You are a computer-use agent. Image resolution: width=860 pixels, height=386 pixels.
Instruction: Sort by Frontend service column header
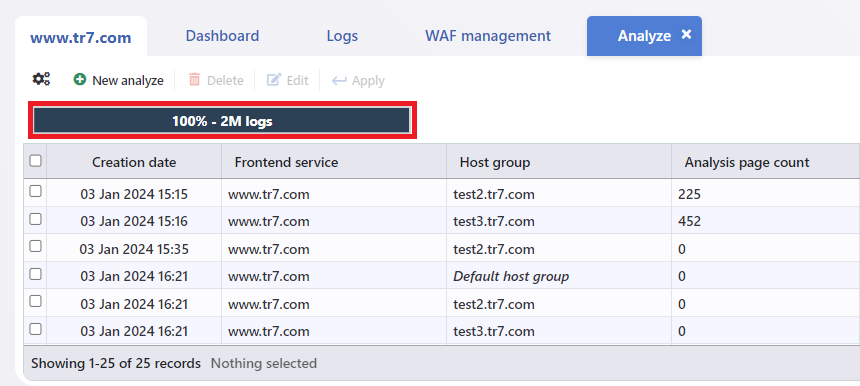(x=334, y=162)
